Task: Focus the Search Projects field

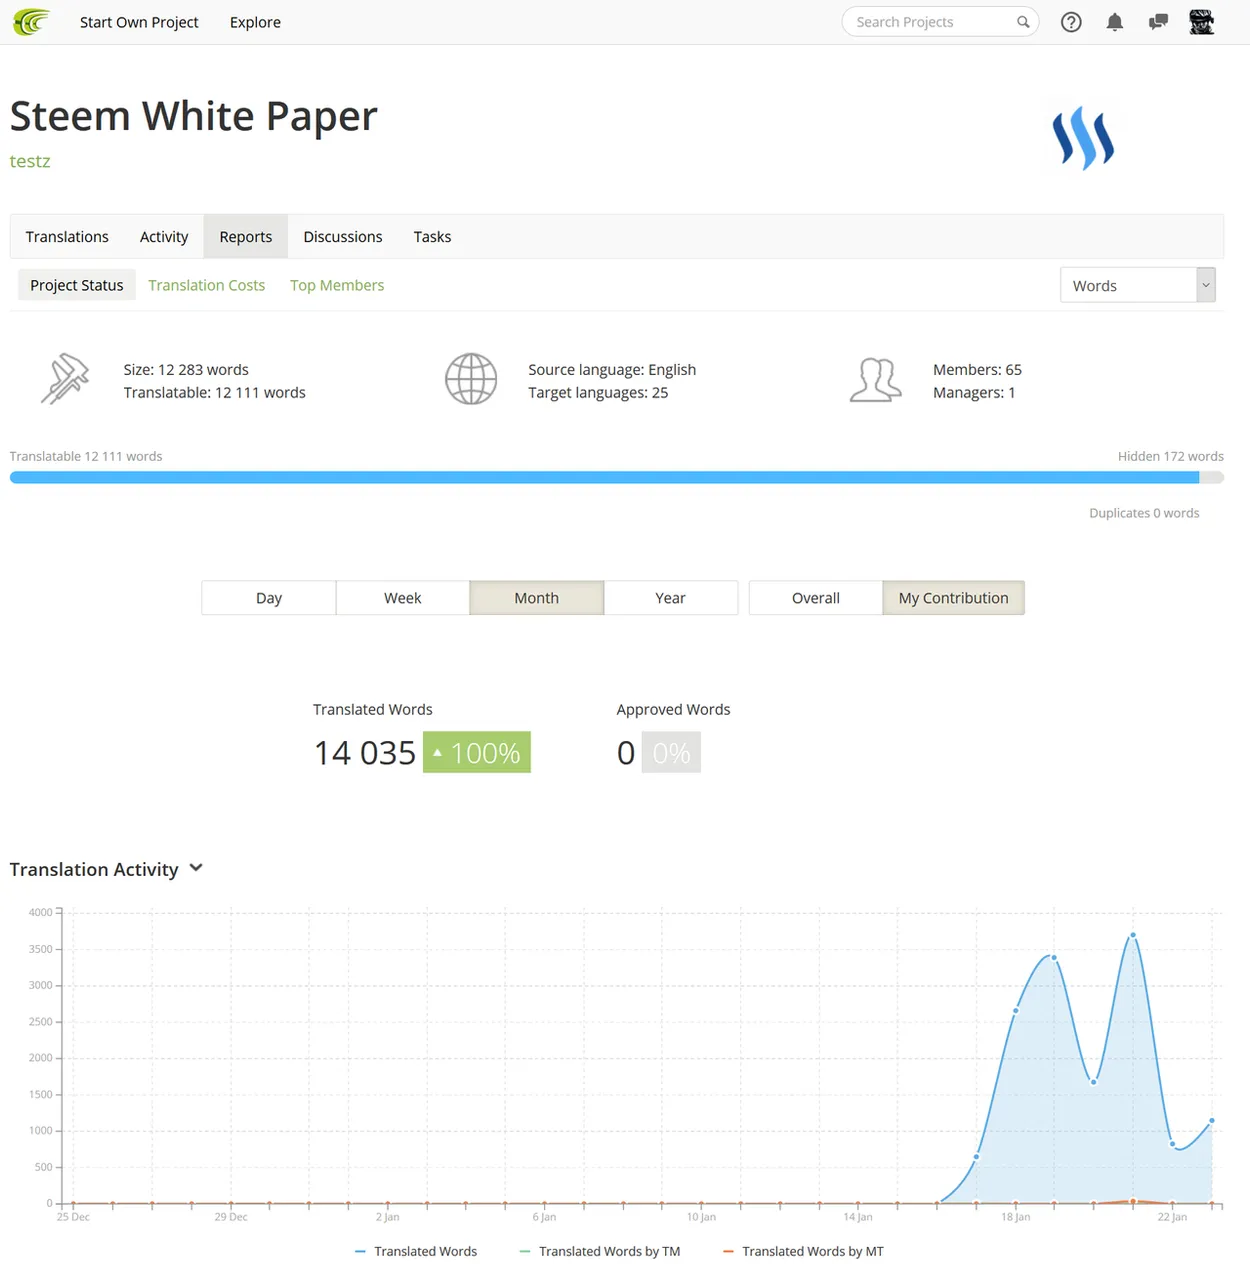Action: pos(940,22)
